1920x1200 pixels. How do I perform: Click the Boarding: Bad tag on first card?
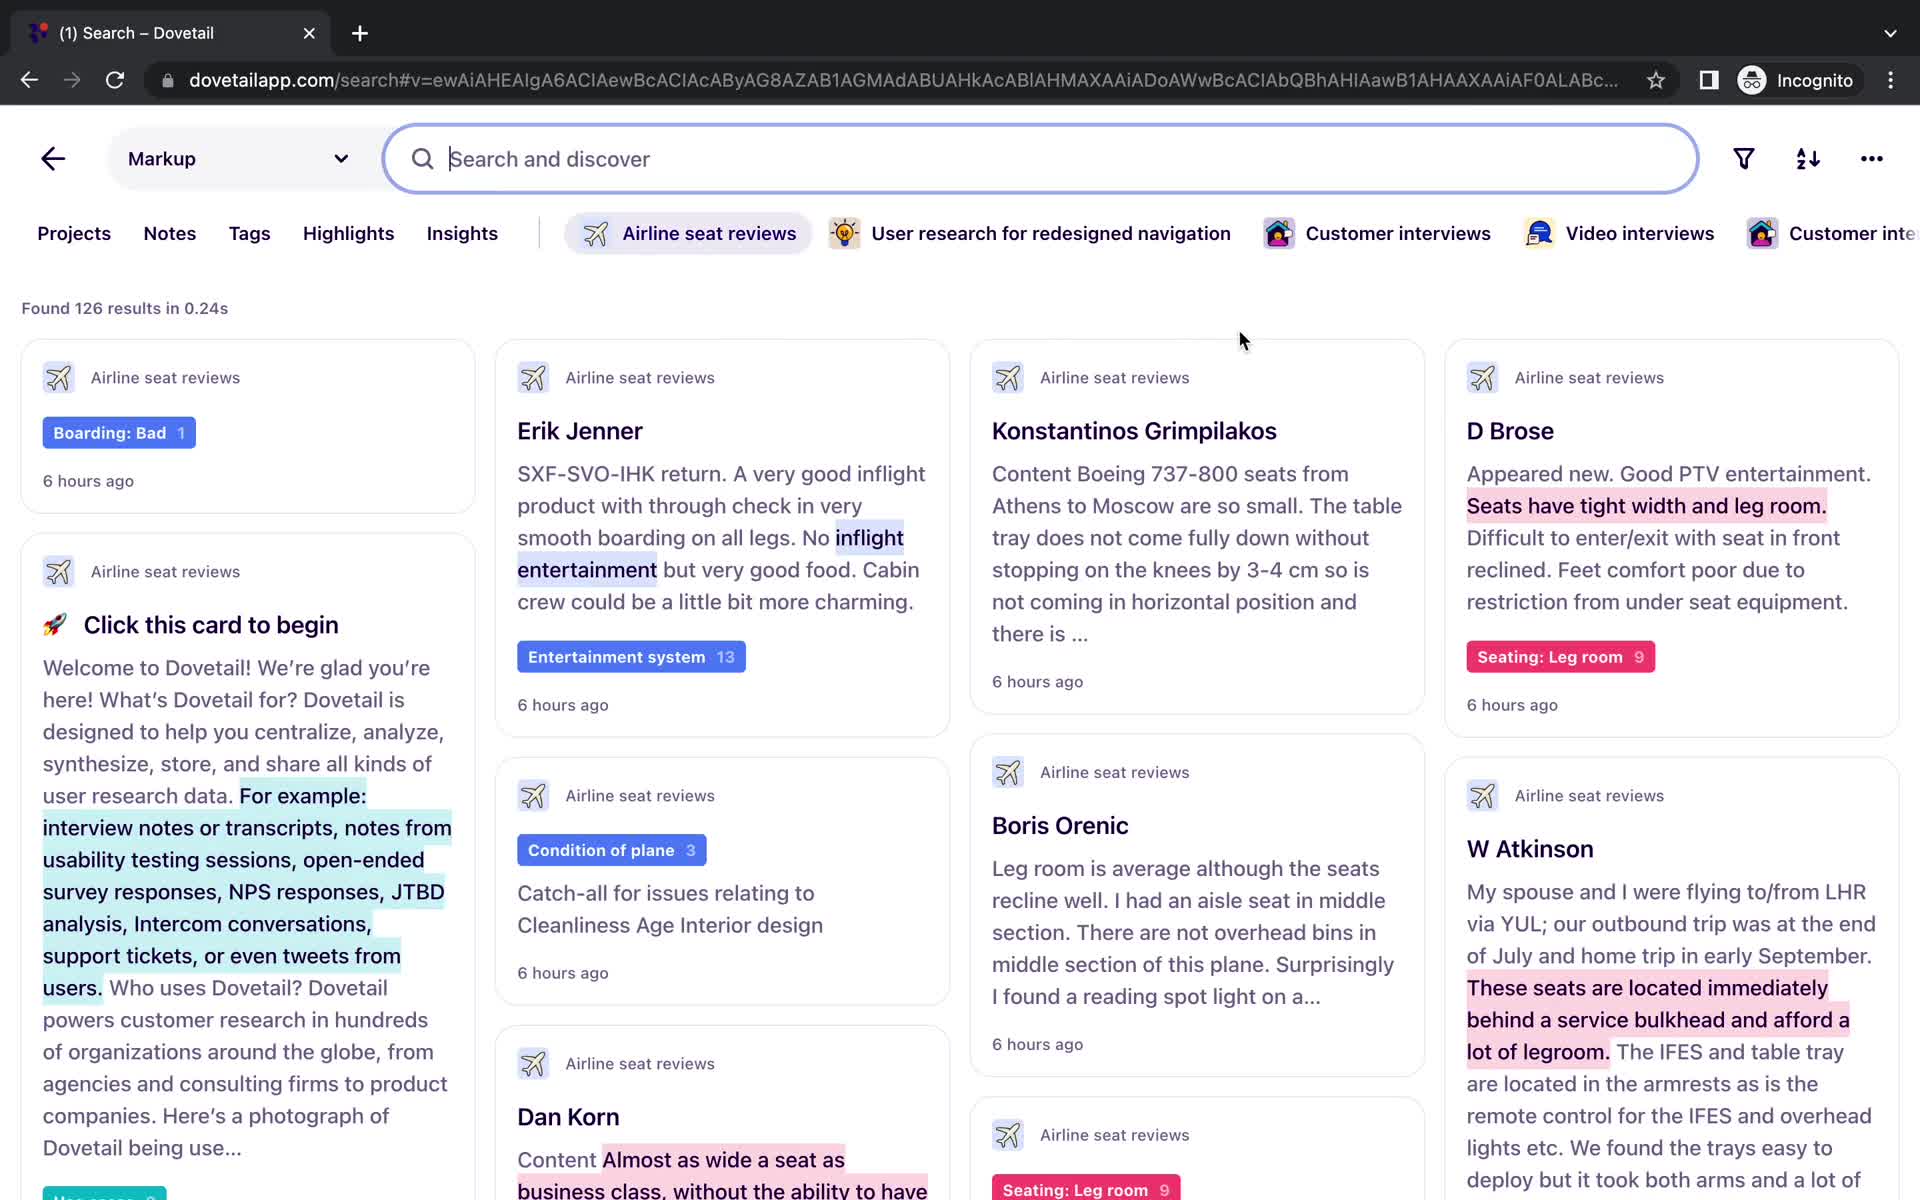click(x=119, y=433)
